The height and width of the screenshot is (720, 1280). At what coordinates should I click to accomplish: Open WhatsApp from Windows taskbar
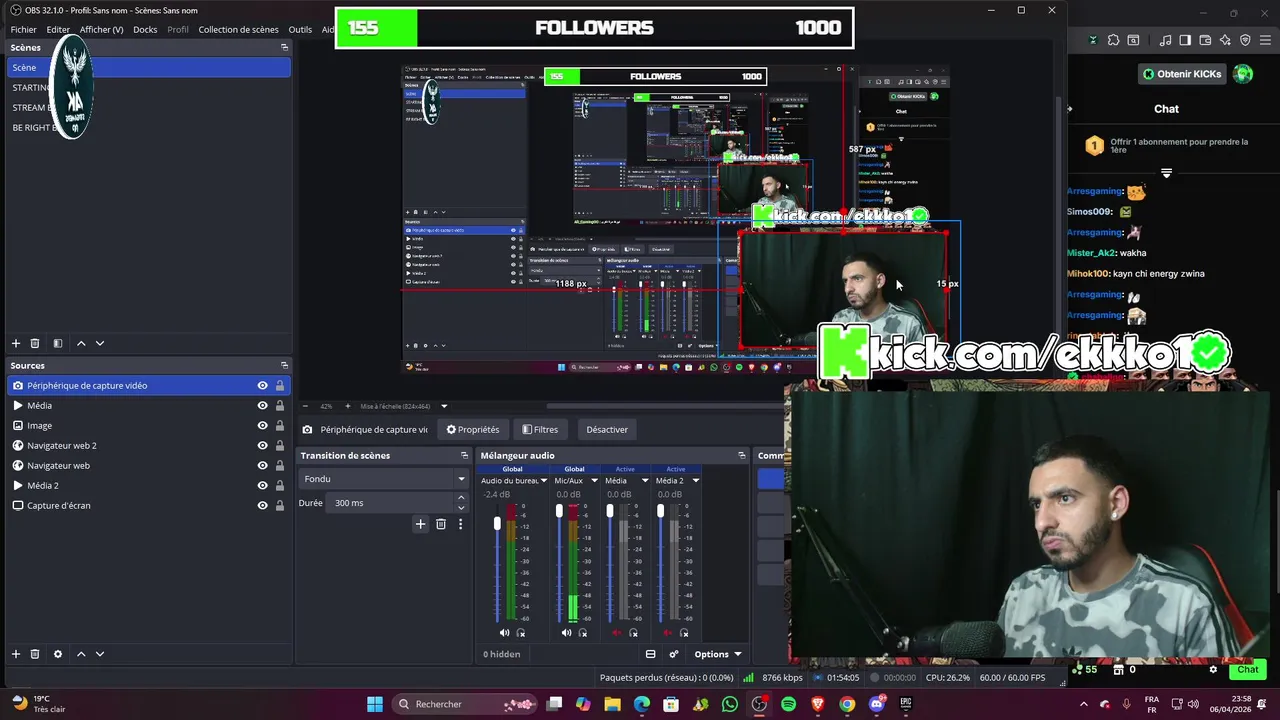point(730,704)
